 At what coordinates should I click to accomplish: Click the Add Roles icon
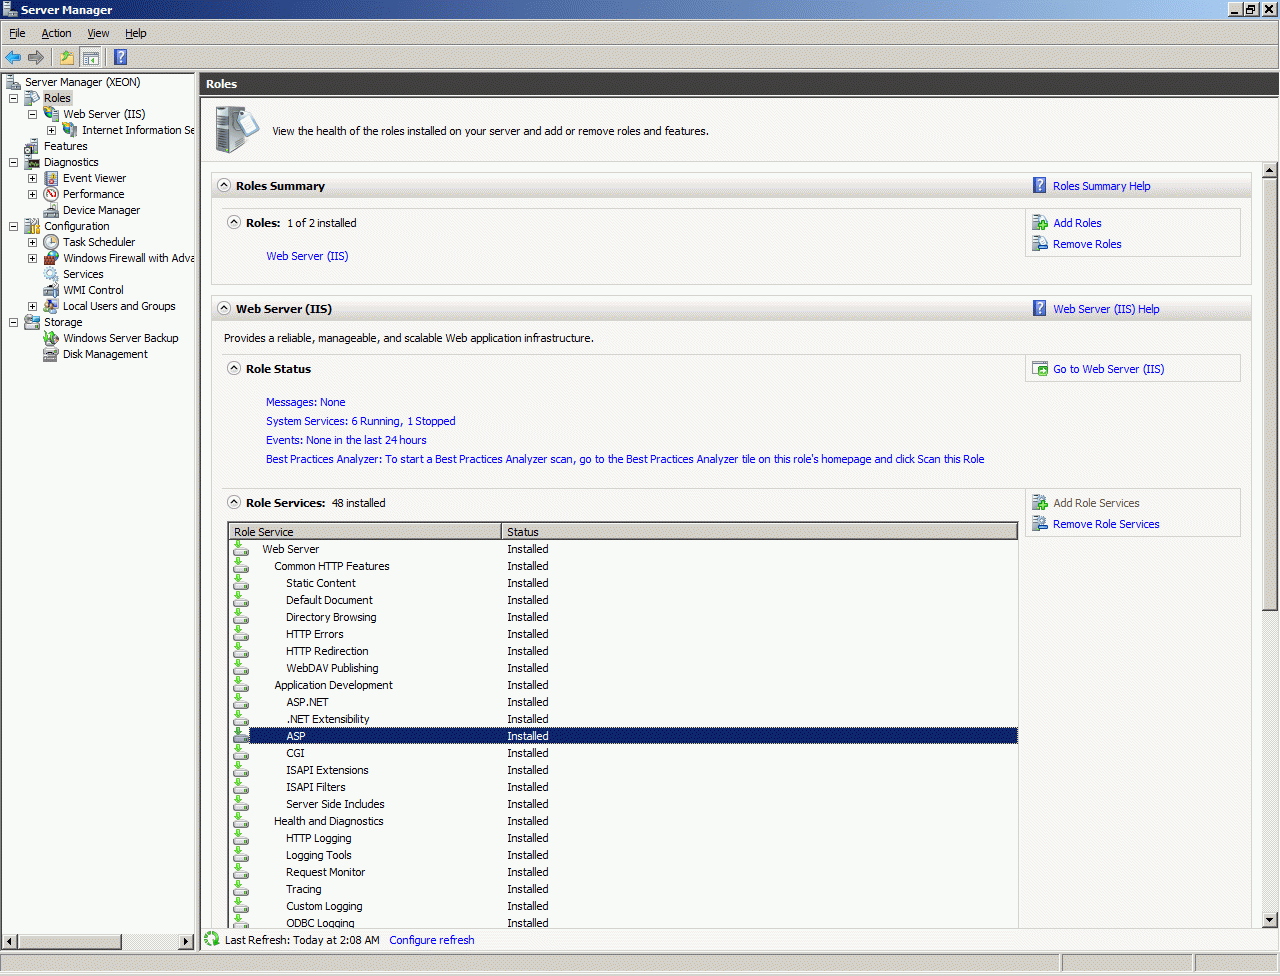click(x=1040, y=223)
